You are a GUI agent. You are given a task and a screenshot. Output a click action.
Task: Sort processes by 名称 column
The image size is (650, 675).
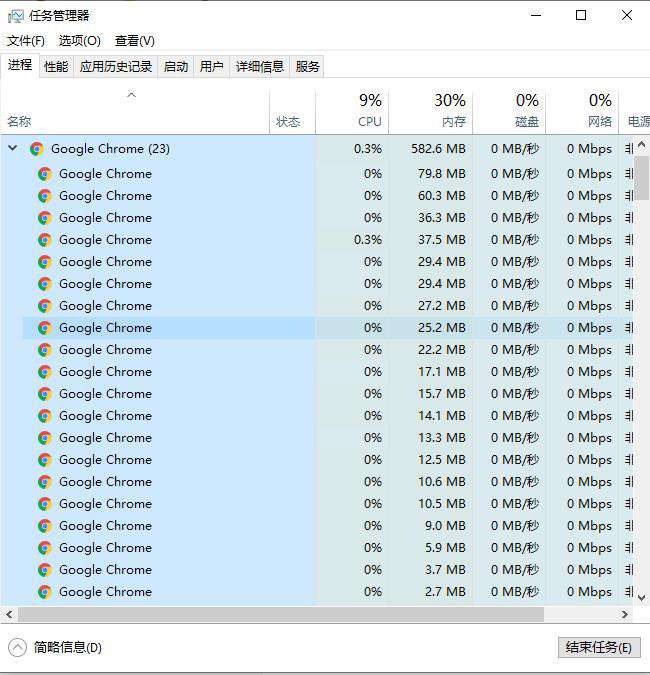135,111
